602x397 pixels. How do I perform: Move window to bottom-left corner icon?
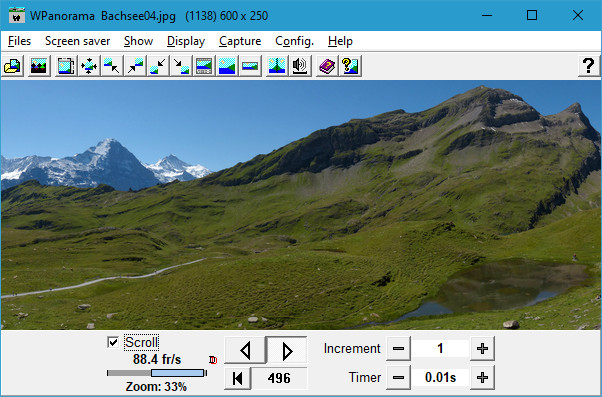[x=158, y=66]
